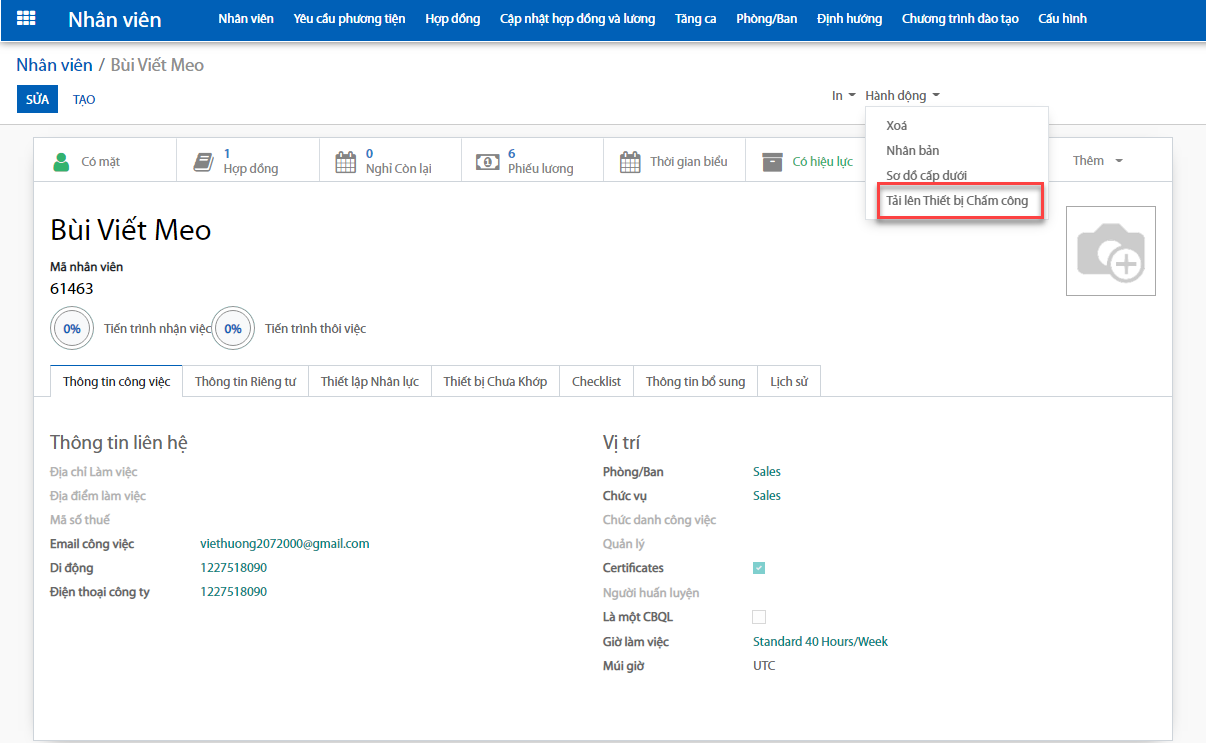Open Cập nhật hợp đồng và lương menu
Screen dimensions: 1206x743
(x=577, y=19)
